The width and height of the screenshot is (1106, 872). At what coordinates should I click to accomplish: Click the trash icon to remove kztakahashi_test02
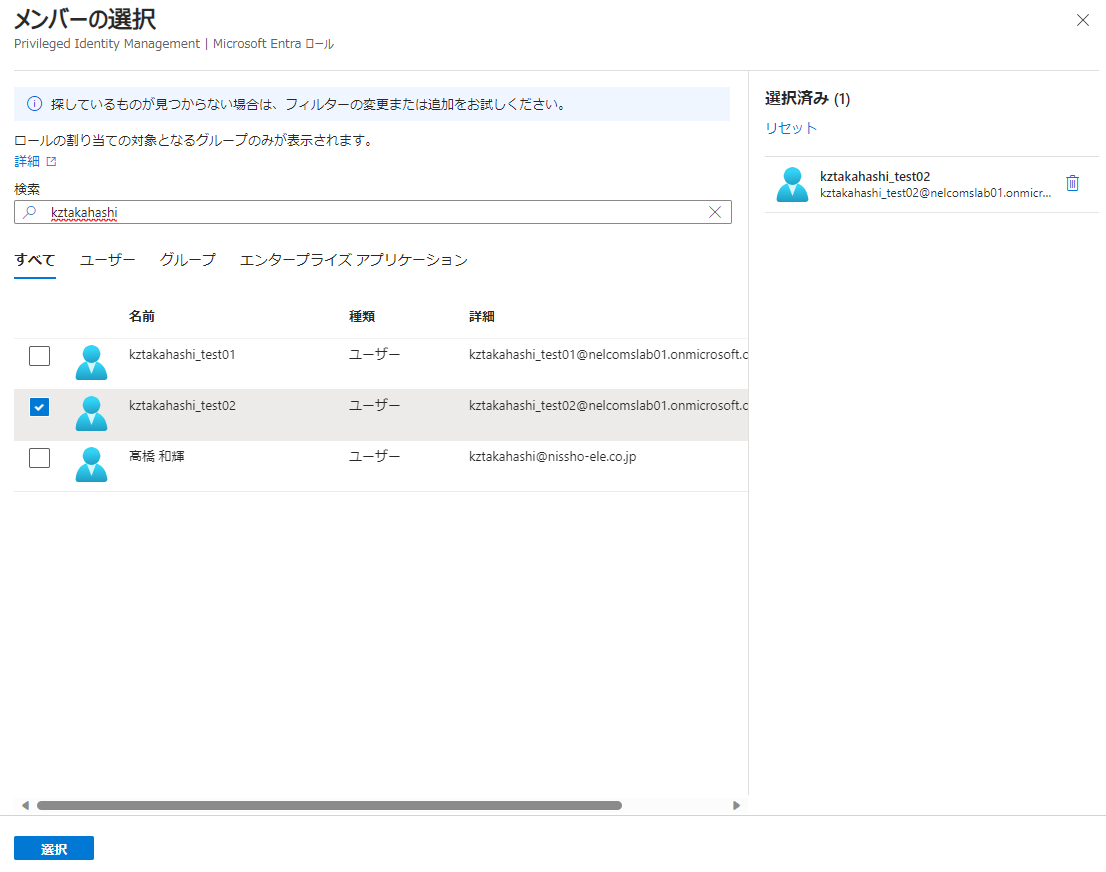[x=1072, y=183]
